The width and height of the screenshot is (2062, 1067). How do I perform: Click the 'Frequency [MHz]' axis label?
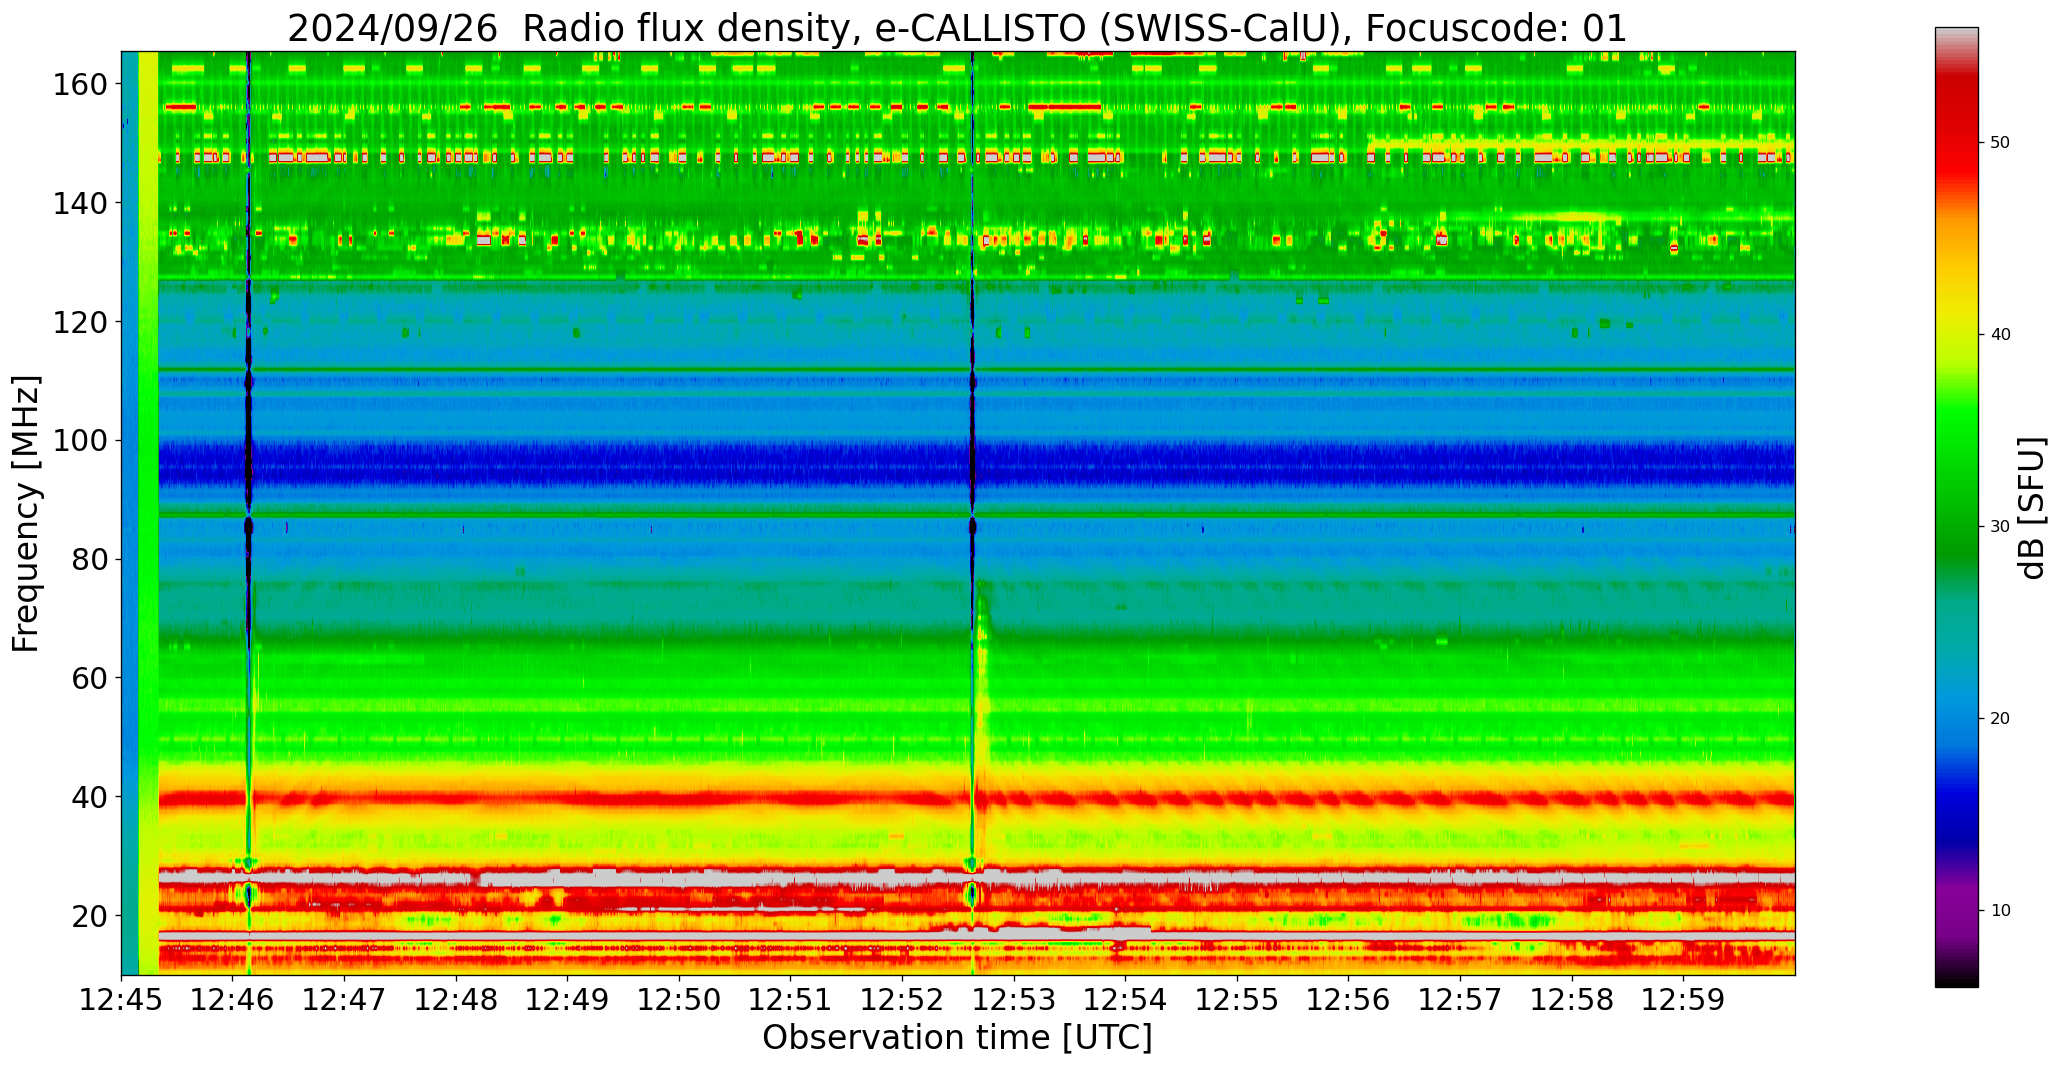pos(27,513)
